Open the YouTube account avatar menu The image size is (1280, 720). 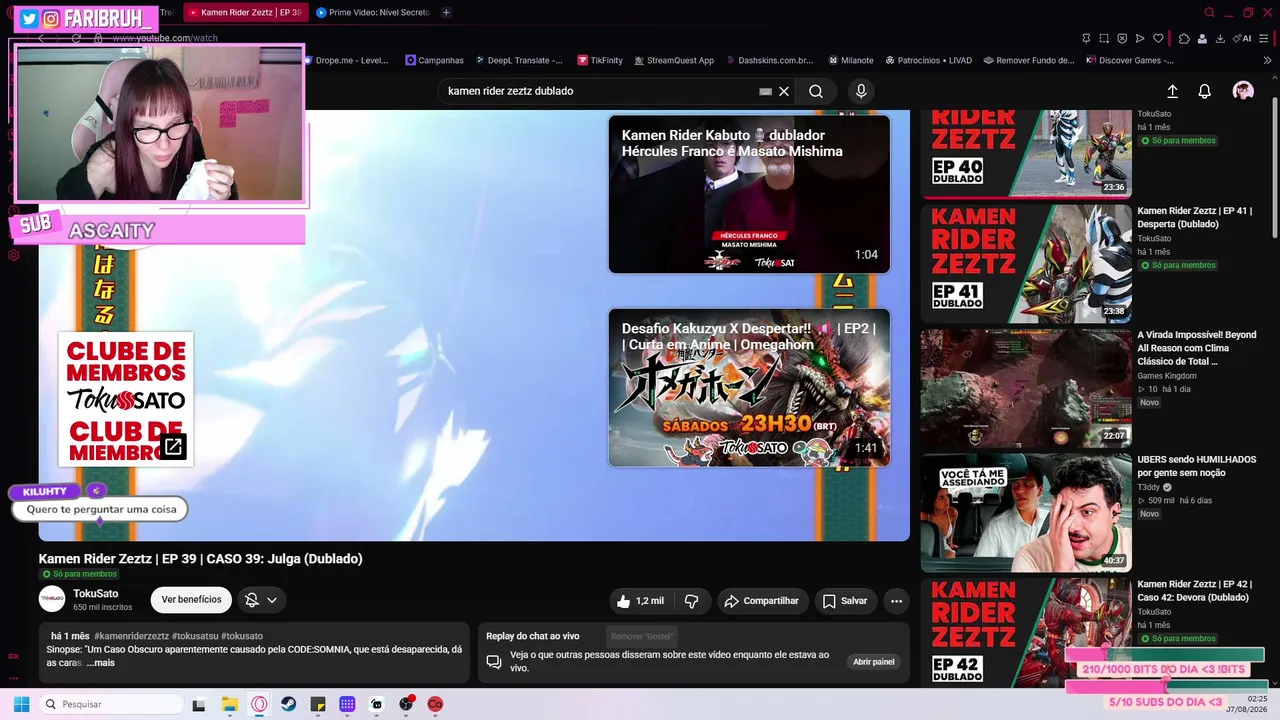coord(1243,91)
